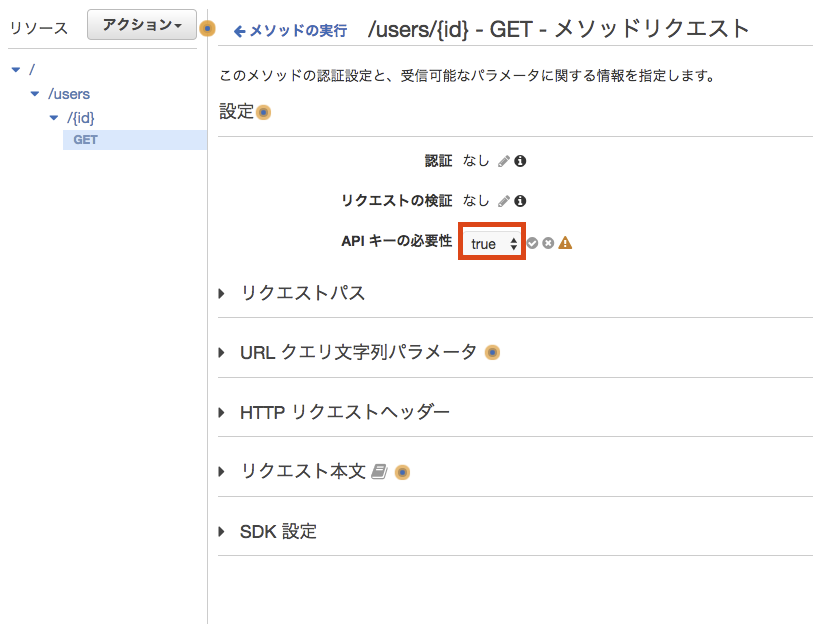Image resolution: width=813 pixels, height=624 pixels.
Task: Click the pencil edit icon beside 認証
Action: pos(504,161)
